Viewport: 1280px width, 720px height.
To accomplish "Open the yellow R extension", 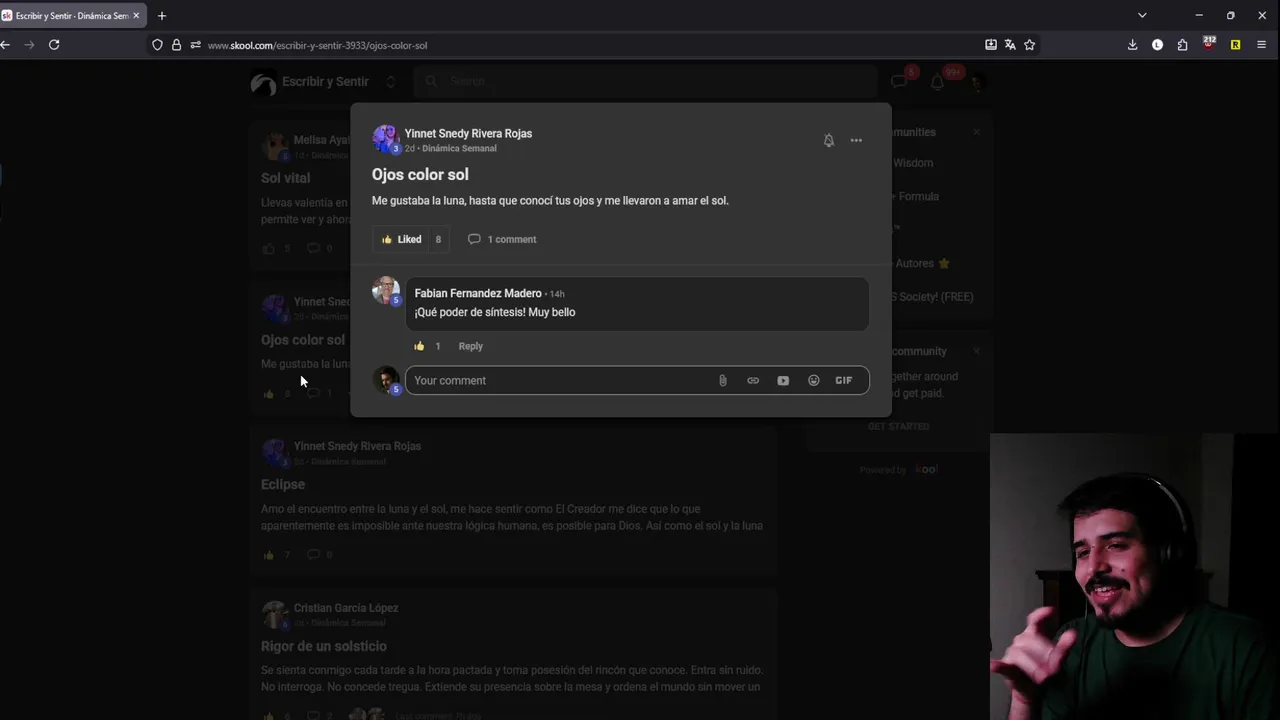I will click(1235, 44).
